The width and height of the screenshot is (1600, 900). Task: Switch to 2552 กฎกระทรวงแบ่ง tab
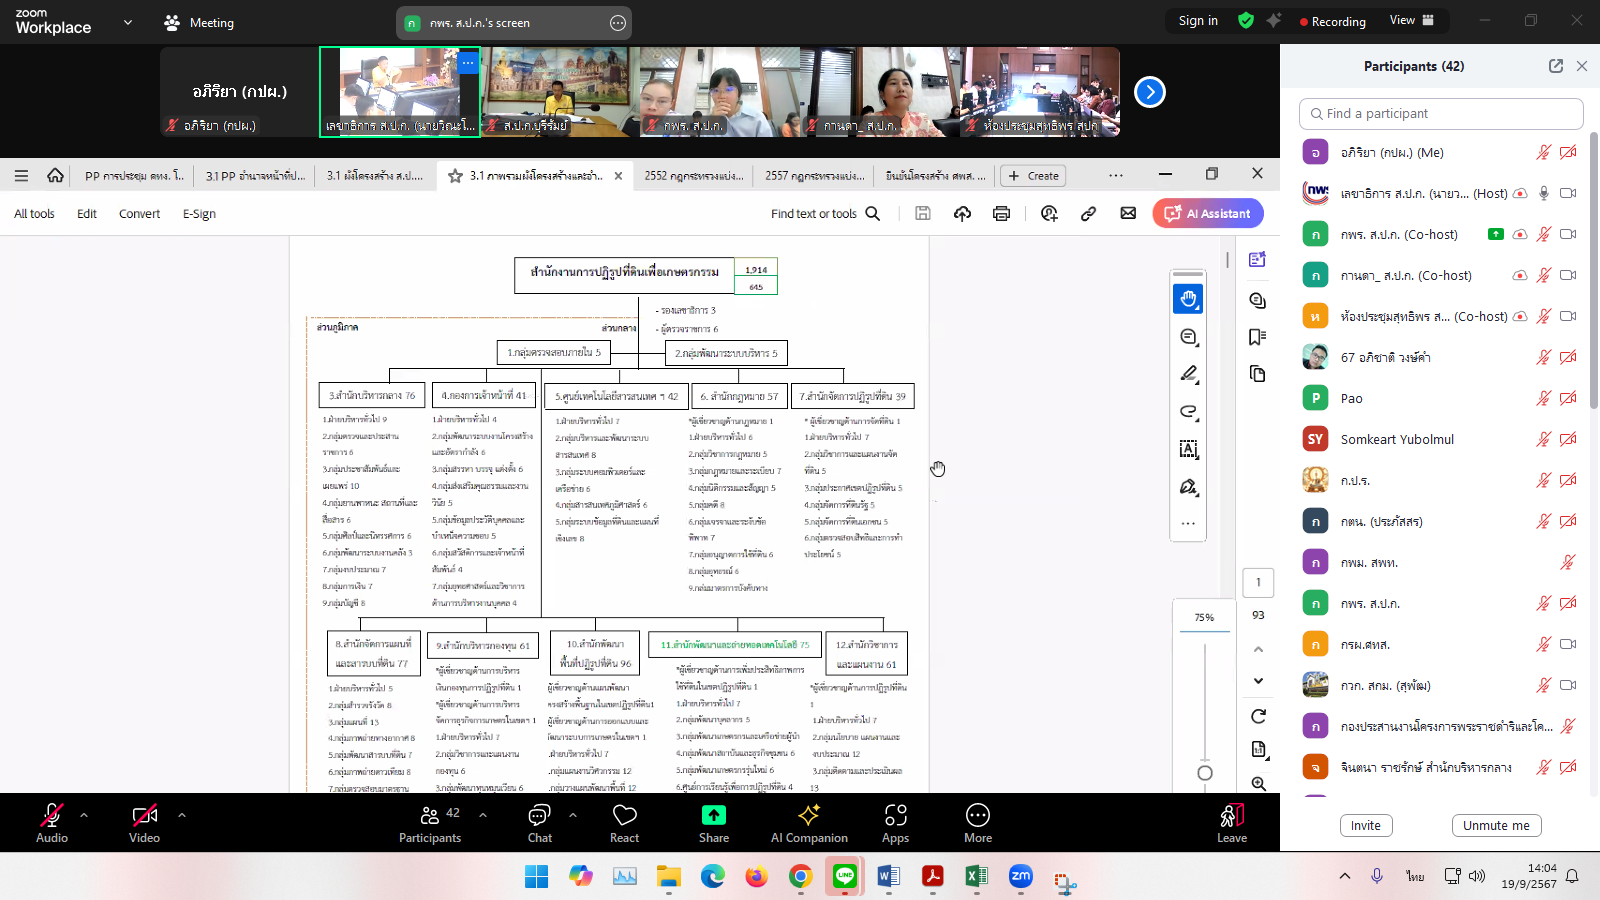[x=694, y=175]
